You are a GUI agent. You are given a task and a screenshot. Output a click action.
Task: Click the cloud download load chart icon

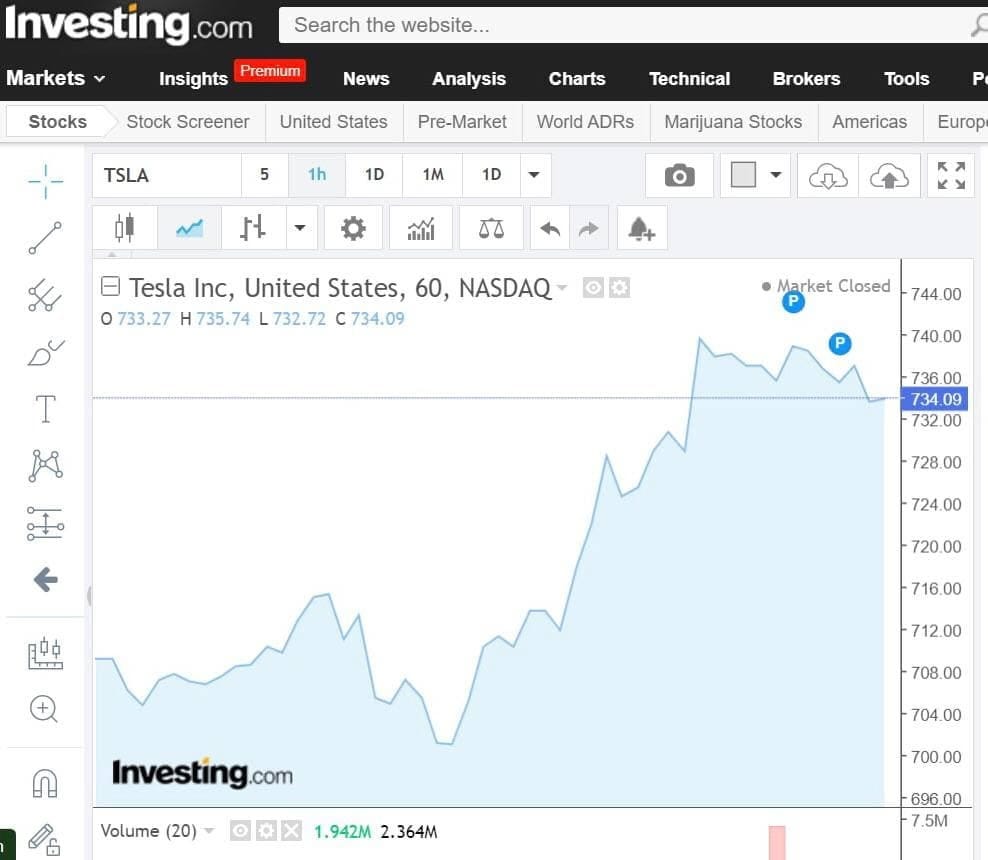click(x=827, y=176)
